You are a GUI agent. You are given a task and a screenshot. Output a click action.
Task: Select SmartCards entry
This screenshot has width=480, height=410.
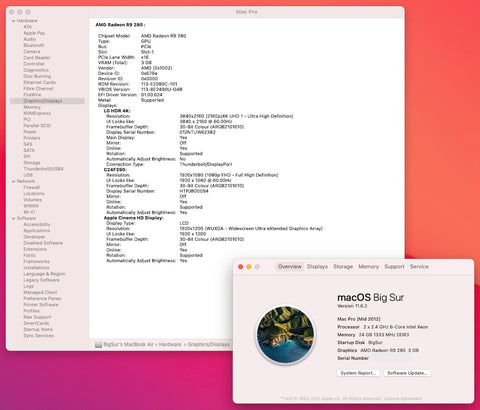(x=36, y=323)
